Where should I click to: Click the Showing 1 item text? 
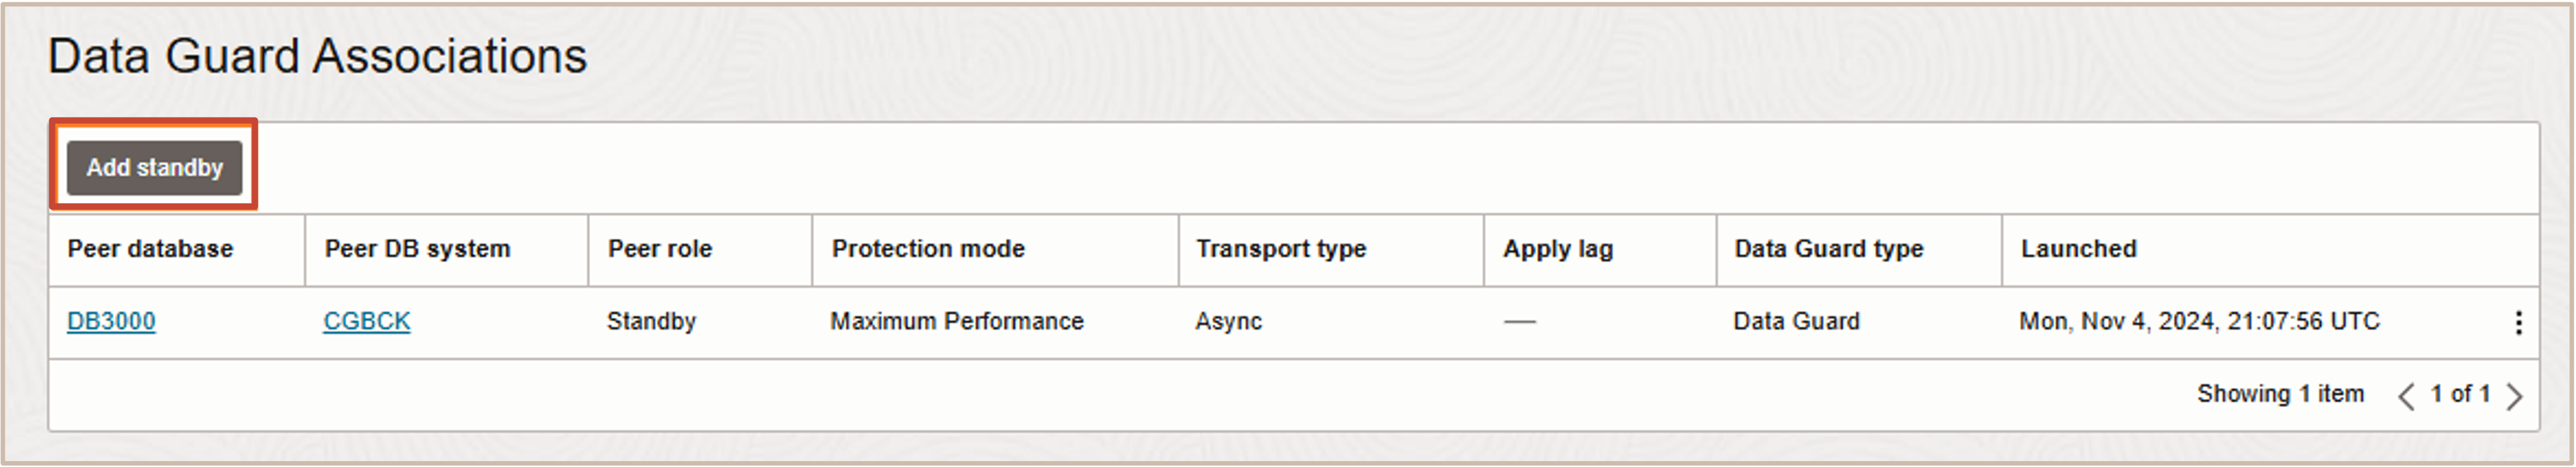[2280, 394]
